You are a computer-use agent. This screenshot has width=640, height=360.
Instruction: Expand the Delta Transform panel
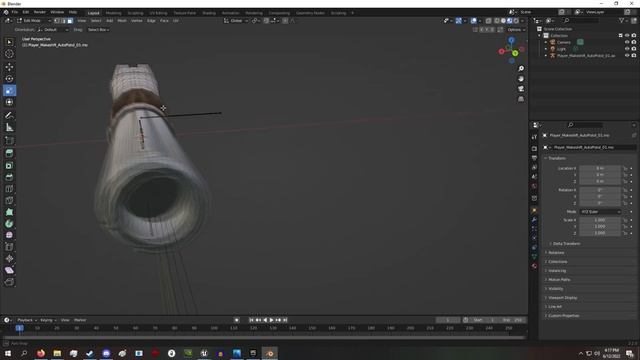coord(567,244)
